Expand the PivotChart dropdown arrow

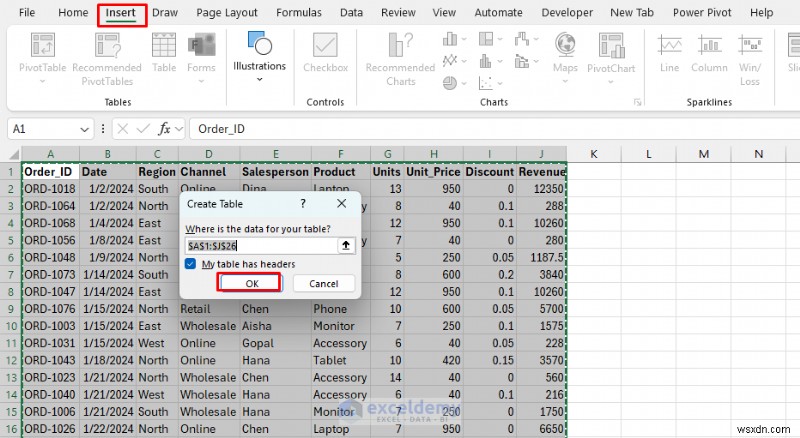coord(611,81)
